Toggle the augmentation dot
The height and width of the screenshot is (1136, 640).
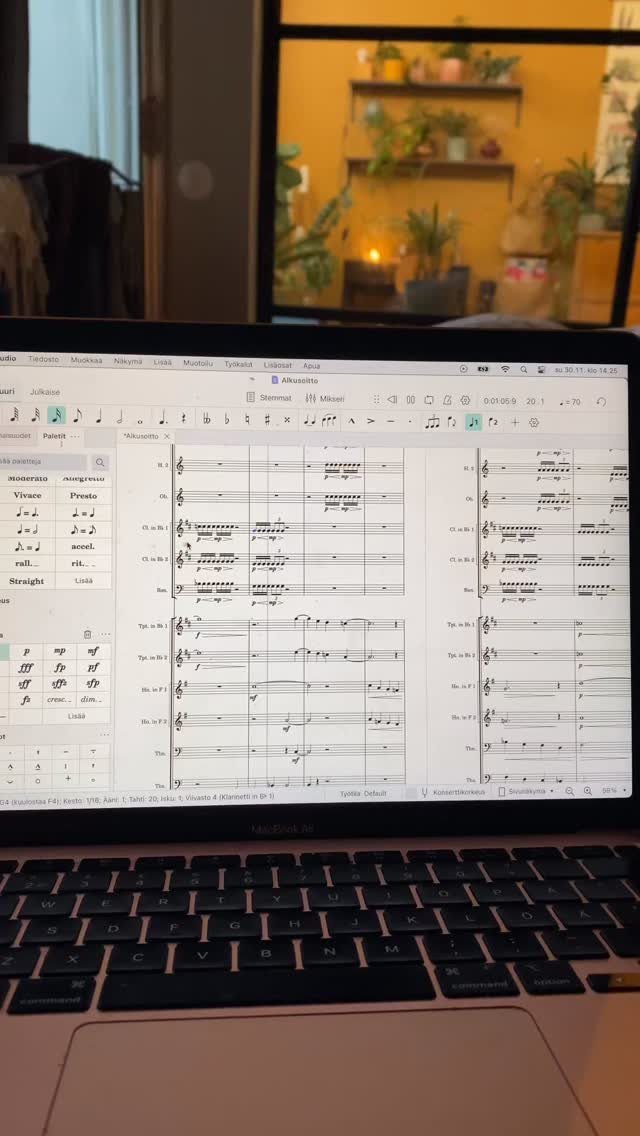(162, 419)
